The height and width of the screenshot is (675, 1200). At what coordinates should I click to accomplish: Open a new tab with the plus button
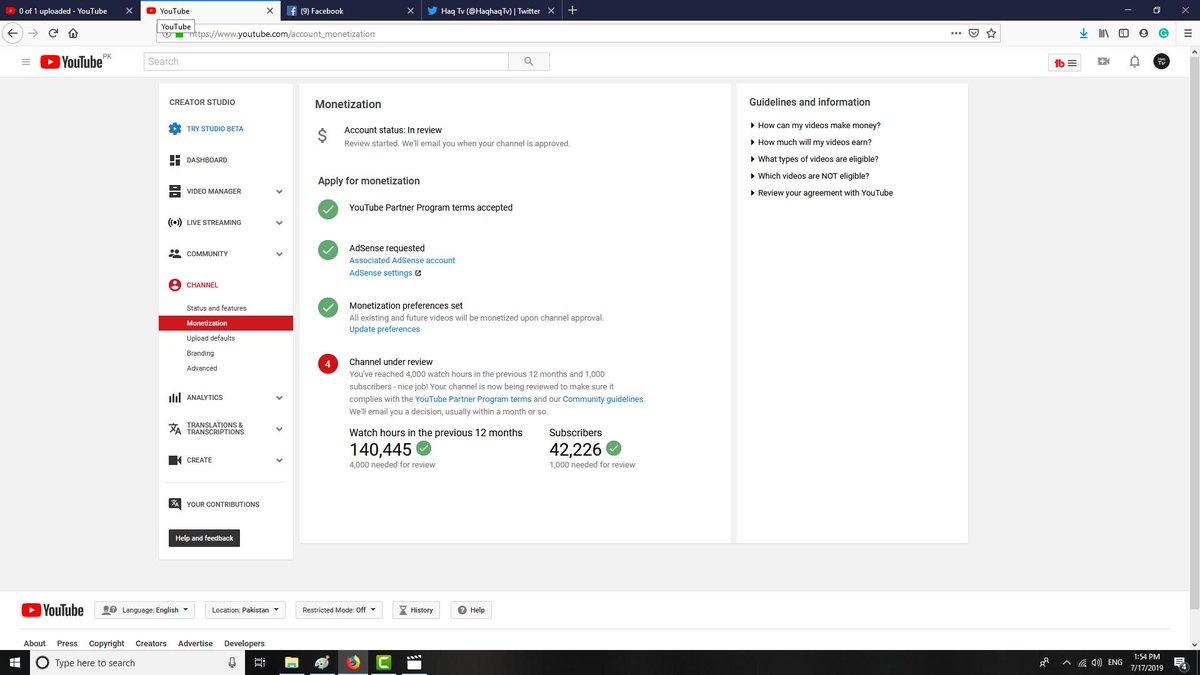point(572,10)
